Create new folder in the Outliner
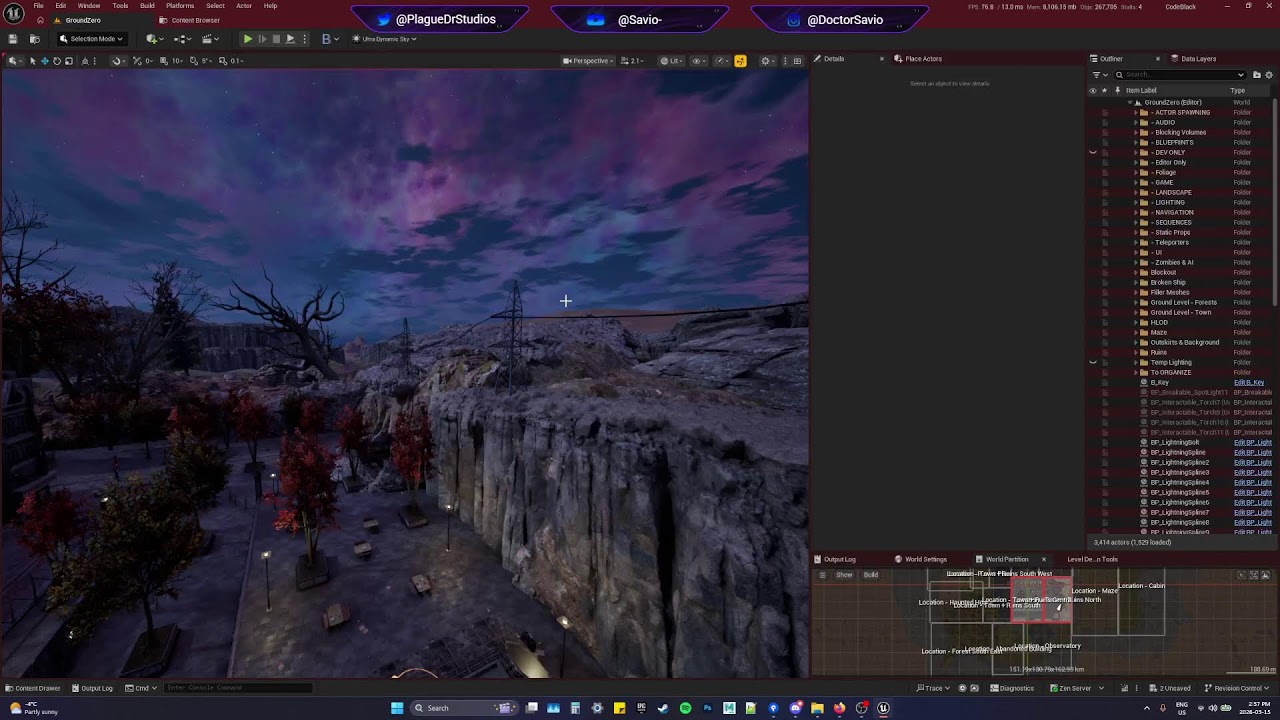The height and width of the screenshot is (720, 1280). 1257,75
